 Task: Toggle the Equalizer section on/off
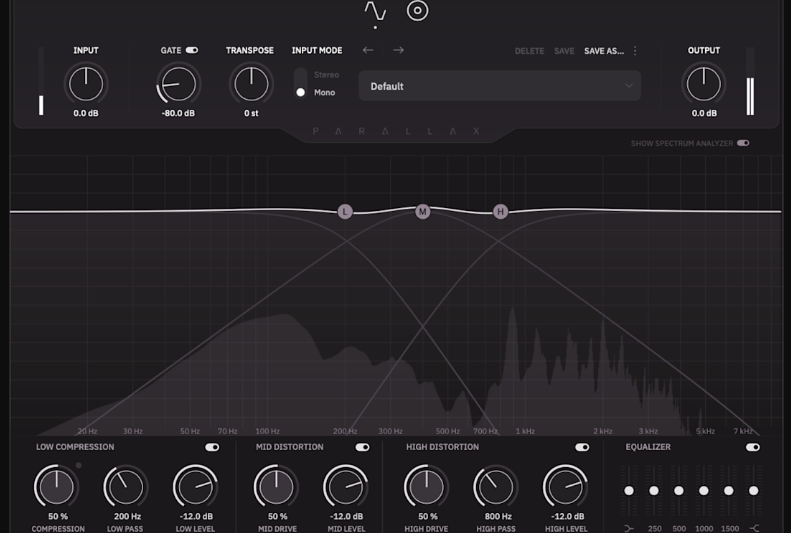[x=753, y=447]
